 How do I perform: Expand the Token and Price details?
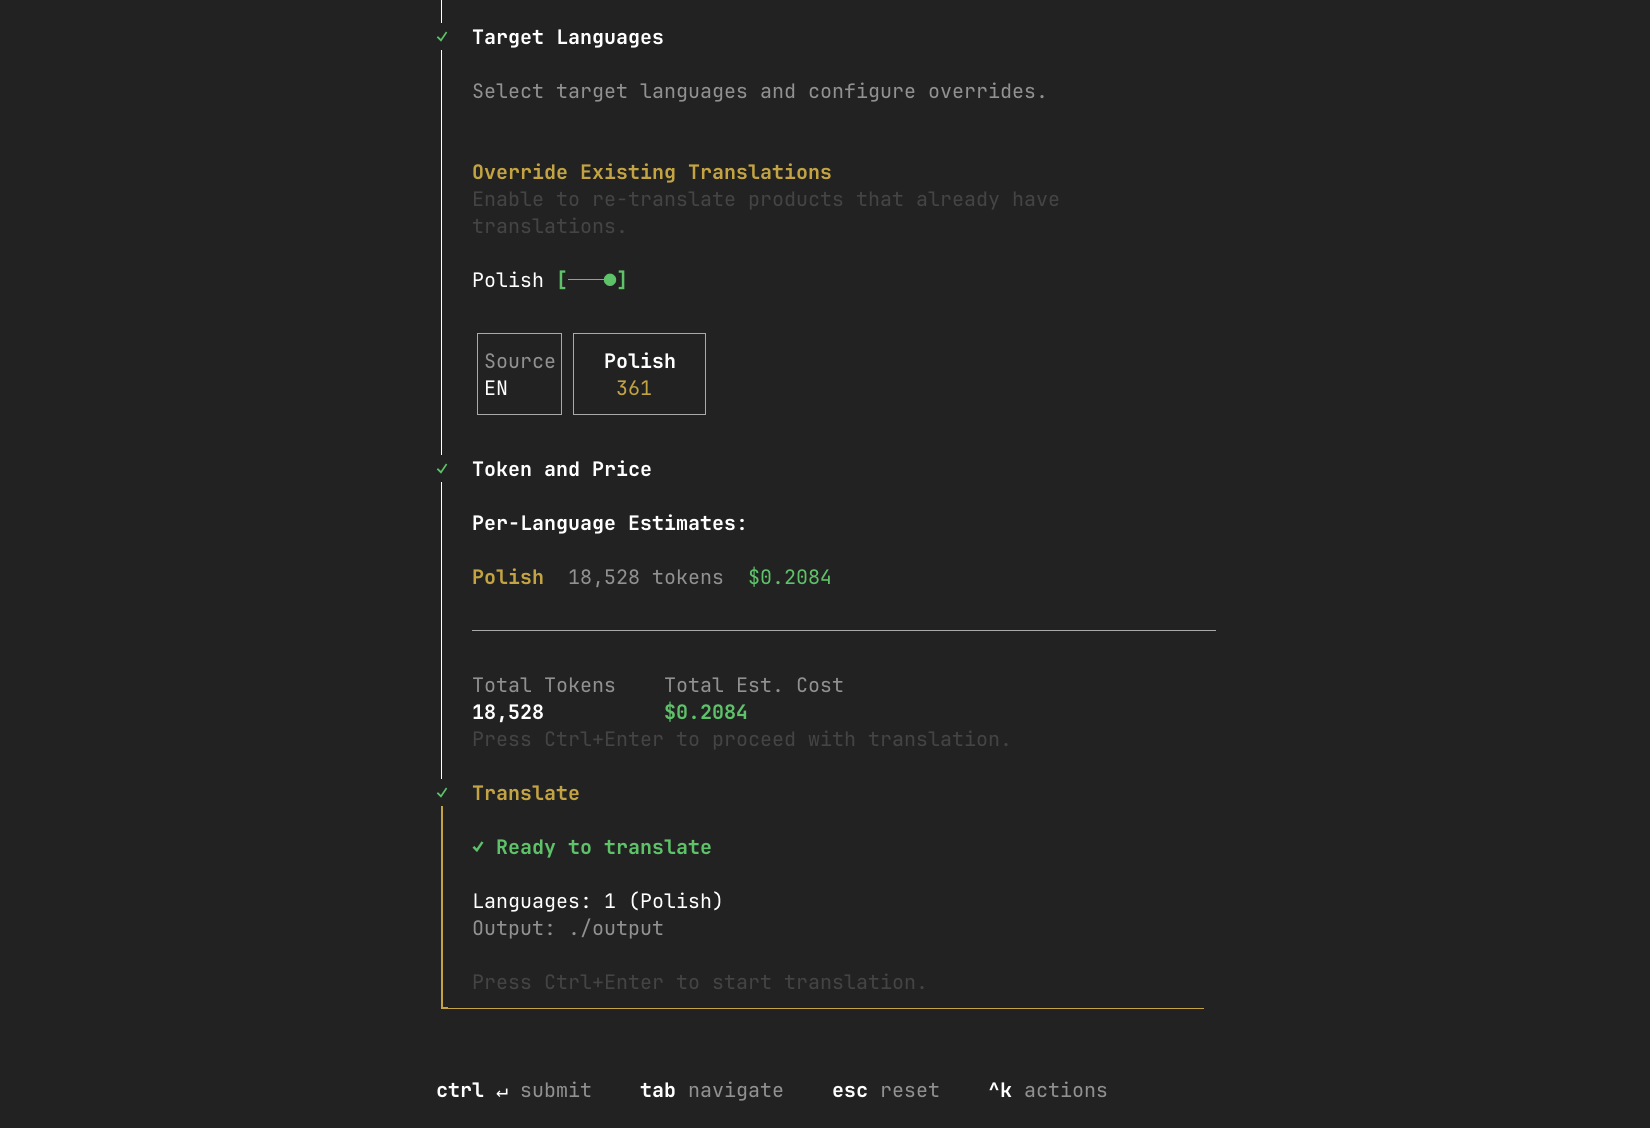pyautogui.click(x=562, y=469)
